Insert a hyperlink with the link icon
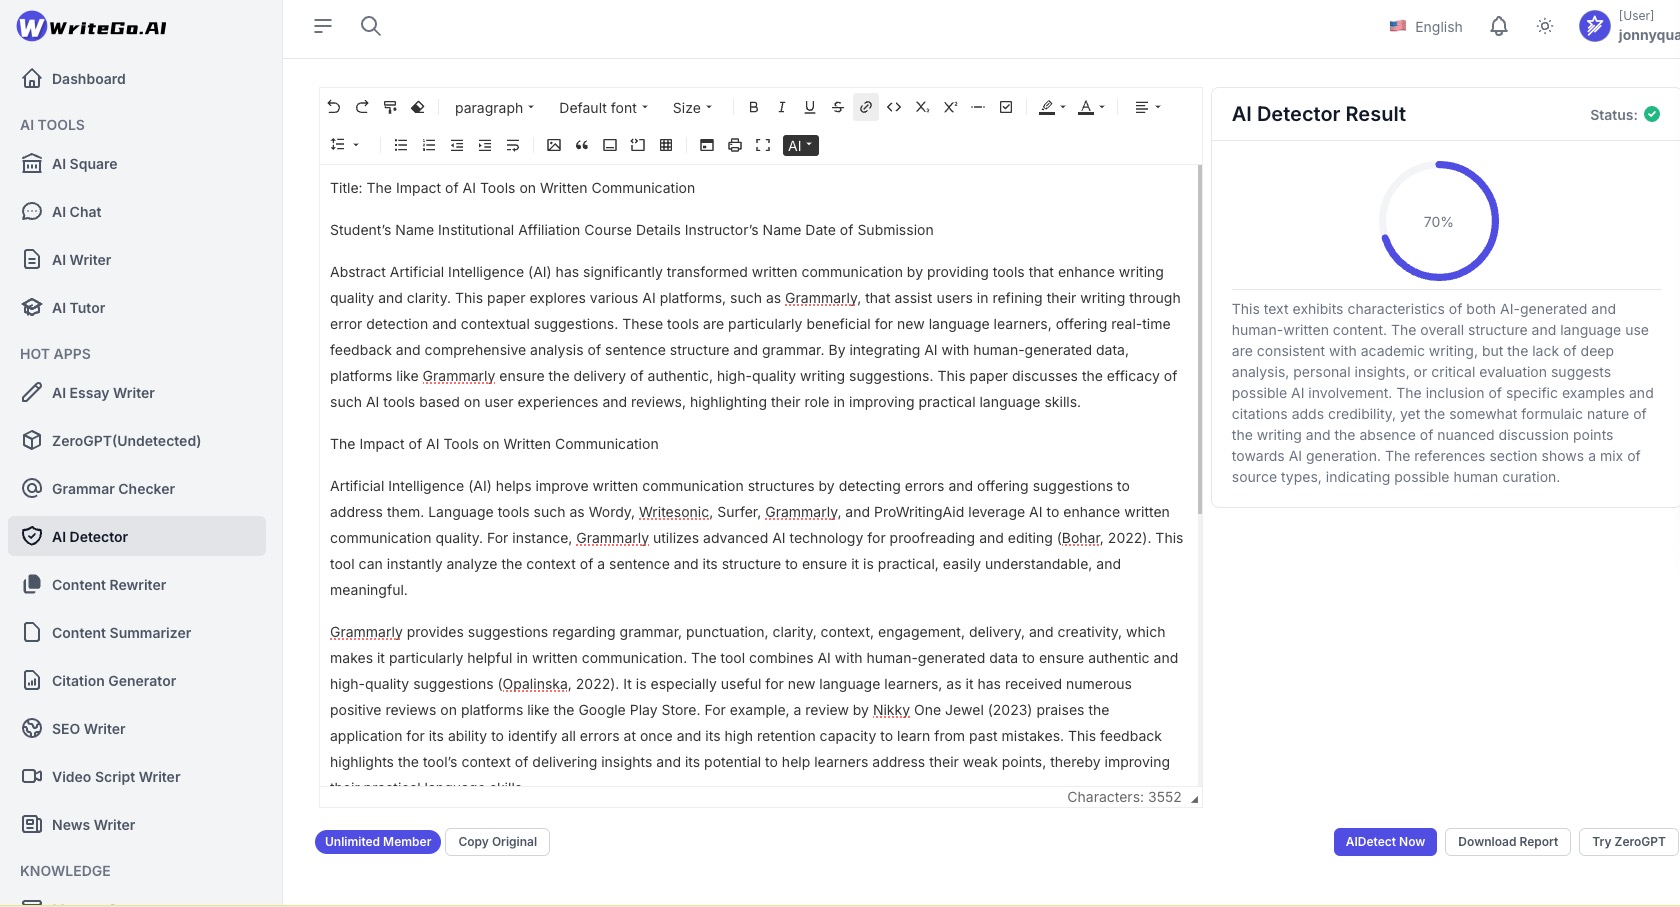Screen dimensions: 1680x907 866,107
